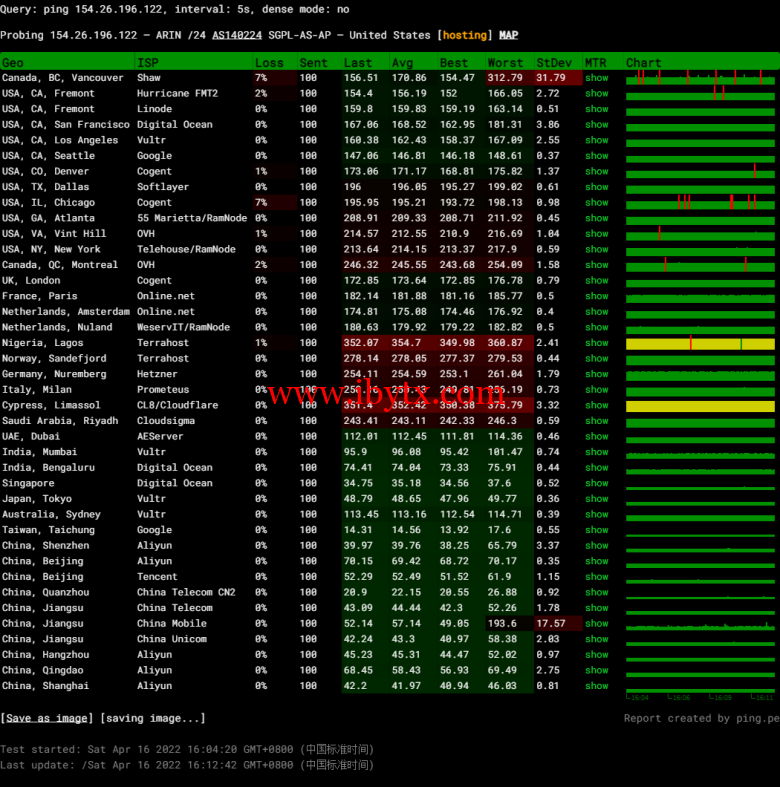Show MTR for Japan, Tokyo Vultr
This screenshot has height=787, width=780.
click(597, 499)
